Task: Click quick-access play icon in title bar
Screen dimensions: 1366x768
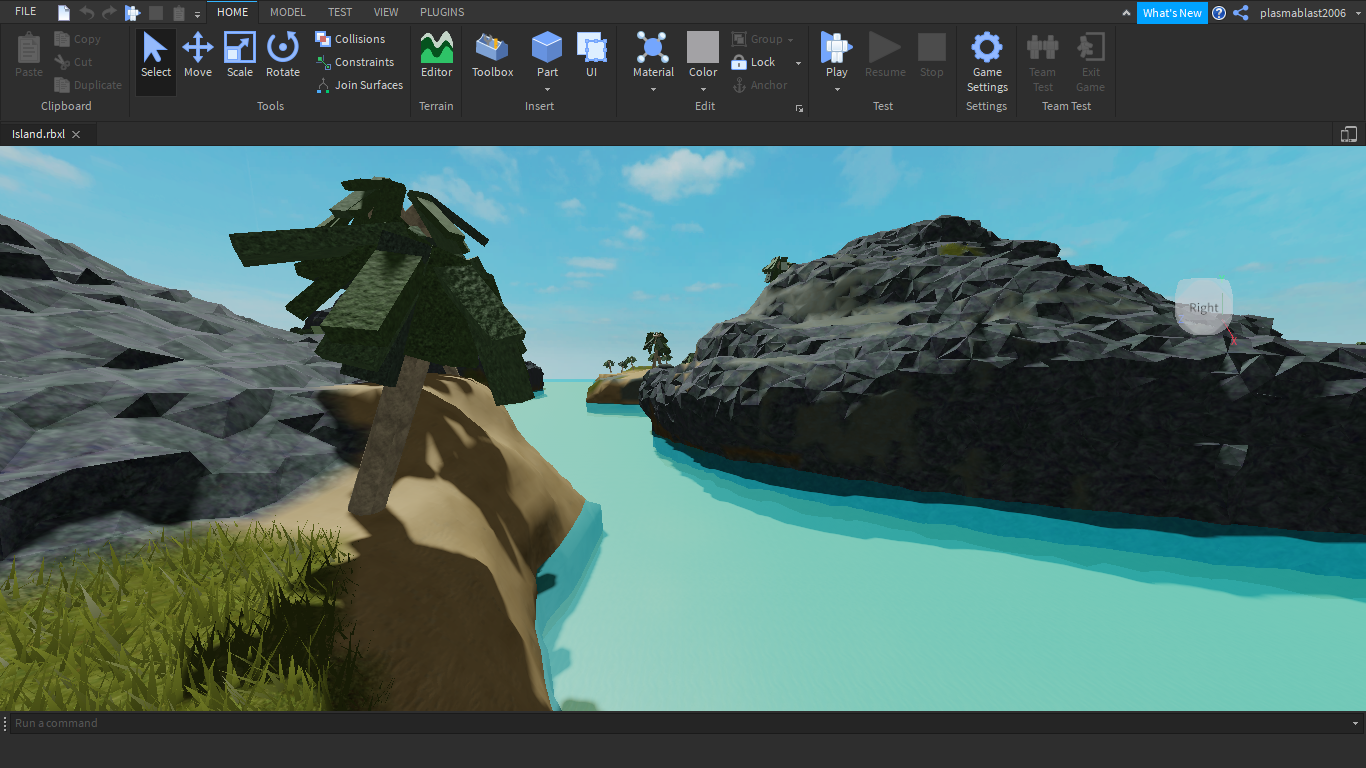Action: click(133, 13)
